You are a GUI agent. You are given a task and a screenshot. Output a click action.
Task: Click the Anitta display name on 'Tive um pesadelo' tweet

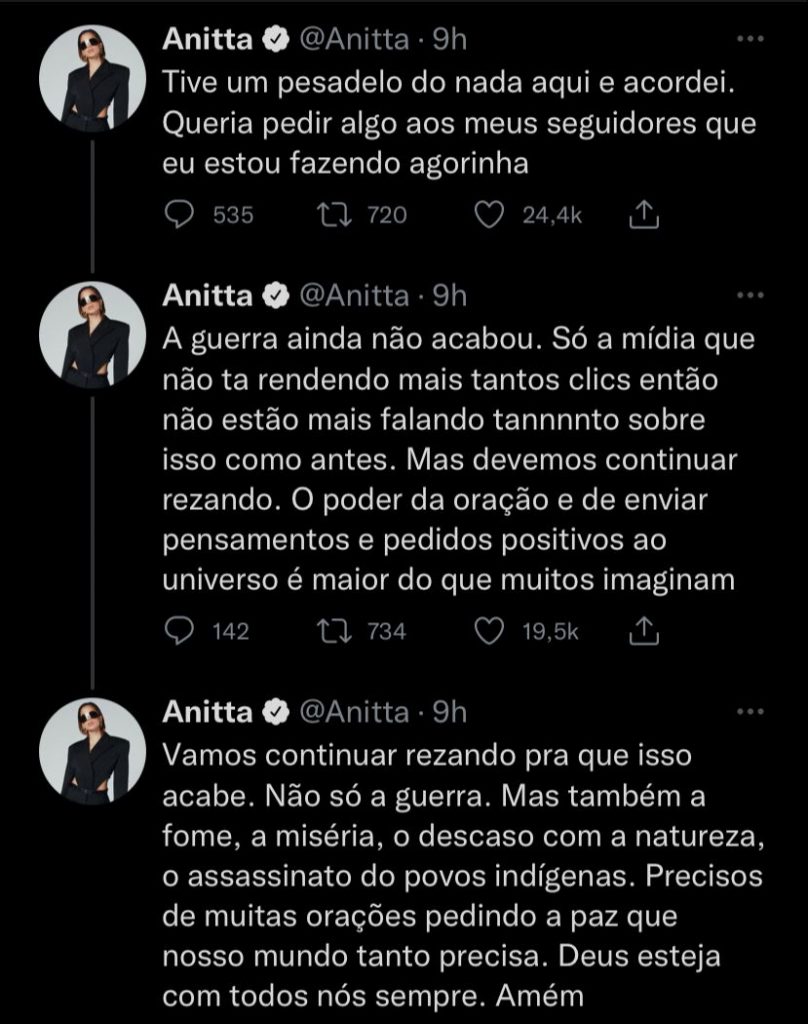tap(208, 41)
